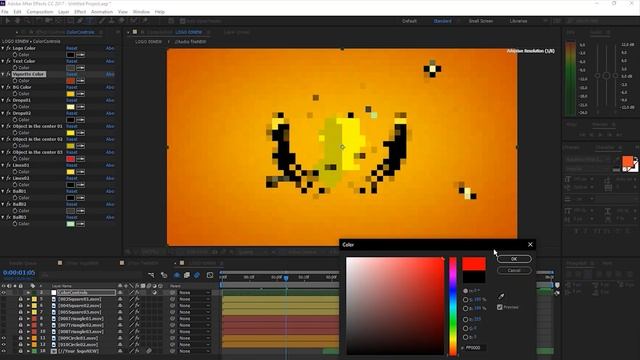640x360 pixels.
Task: Click parent pick whip for Your logo layer
Action: point(172,351)
